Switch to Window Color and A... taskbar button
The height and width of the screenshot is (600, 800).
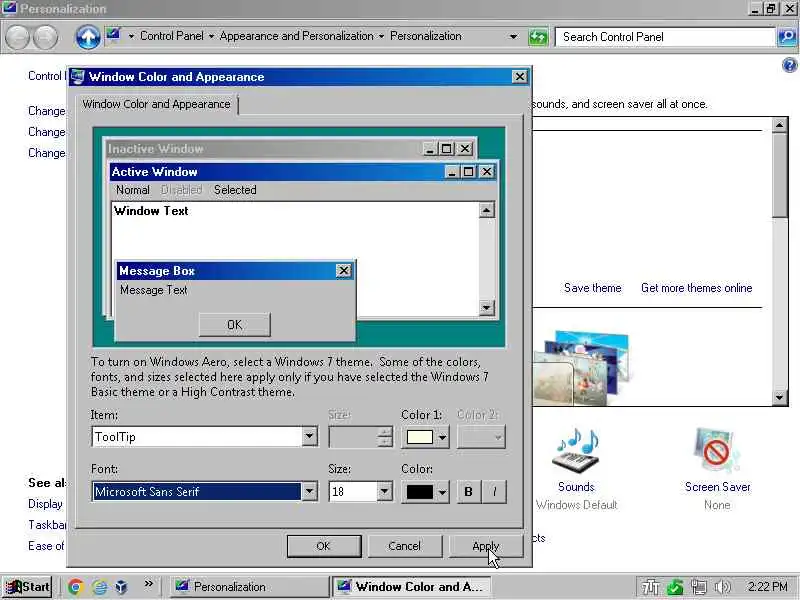click(x=411, y=587)
